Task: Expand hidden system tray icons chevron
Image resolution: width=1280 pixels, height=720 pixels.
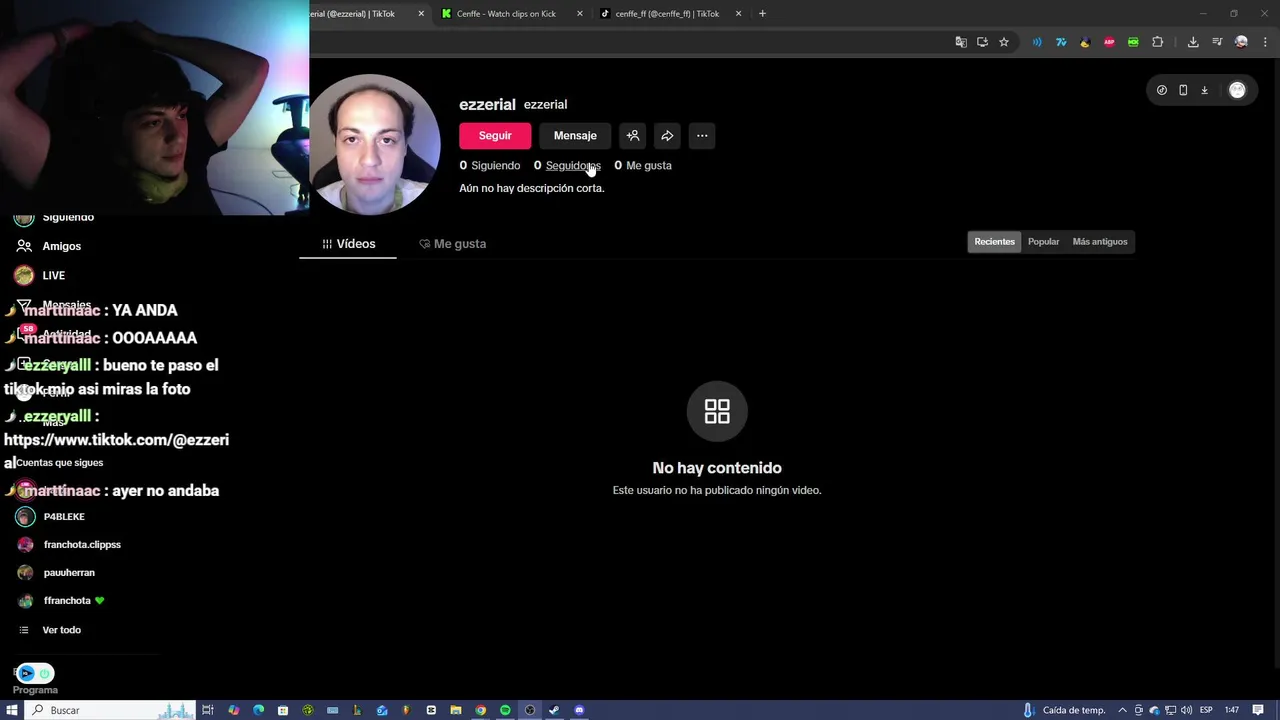Action: [1123, 710]
